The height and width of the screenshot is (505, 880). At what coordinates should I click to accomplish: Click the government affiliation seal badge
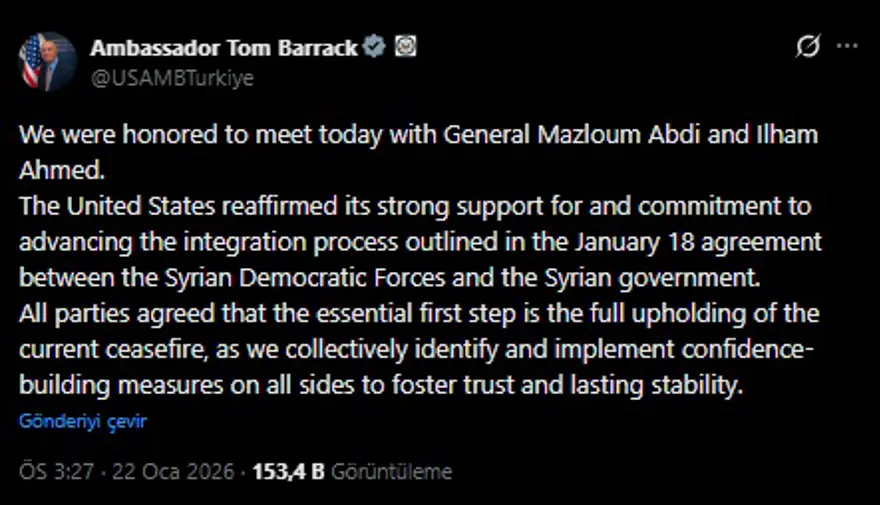click(404, 47)
